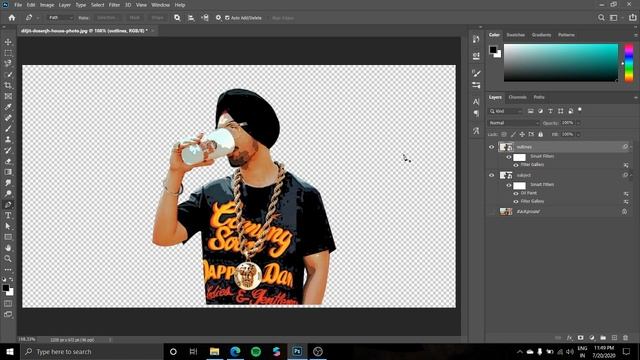640x360 pixels.
Task: Open the Fill slider dropdown arrow
Action: click(578, 134)
